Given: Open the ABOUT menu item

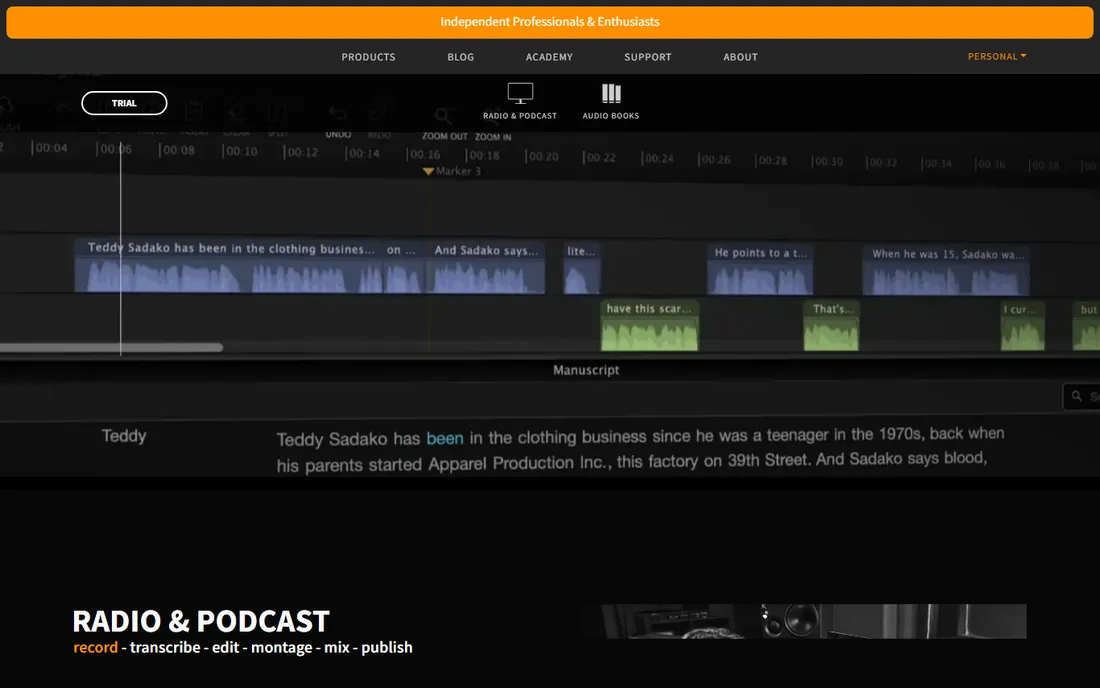Looking at the screenshot, I should tap(740, 57).
